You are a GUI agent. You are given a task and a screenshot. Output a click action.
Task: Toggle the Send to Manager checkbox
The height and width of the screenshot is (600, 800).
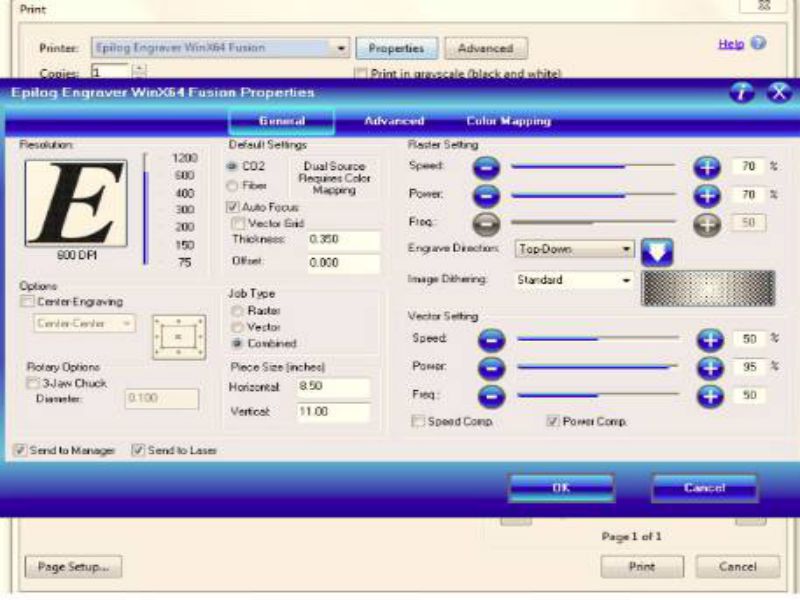pyautogui.click(x=20, y=450)
